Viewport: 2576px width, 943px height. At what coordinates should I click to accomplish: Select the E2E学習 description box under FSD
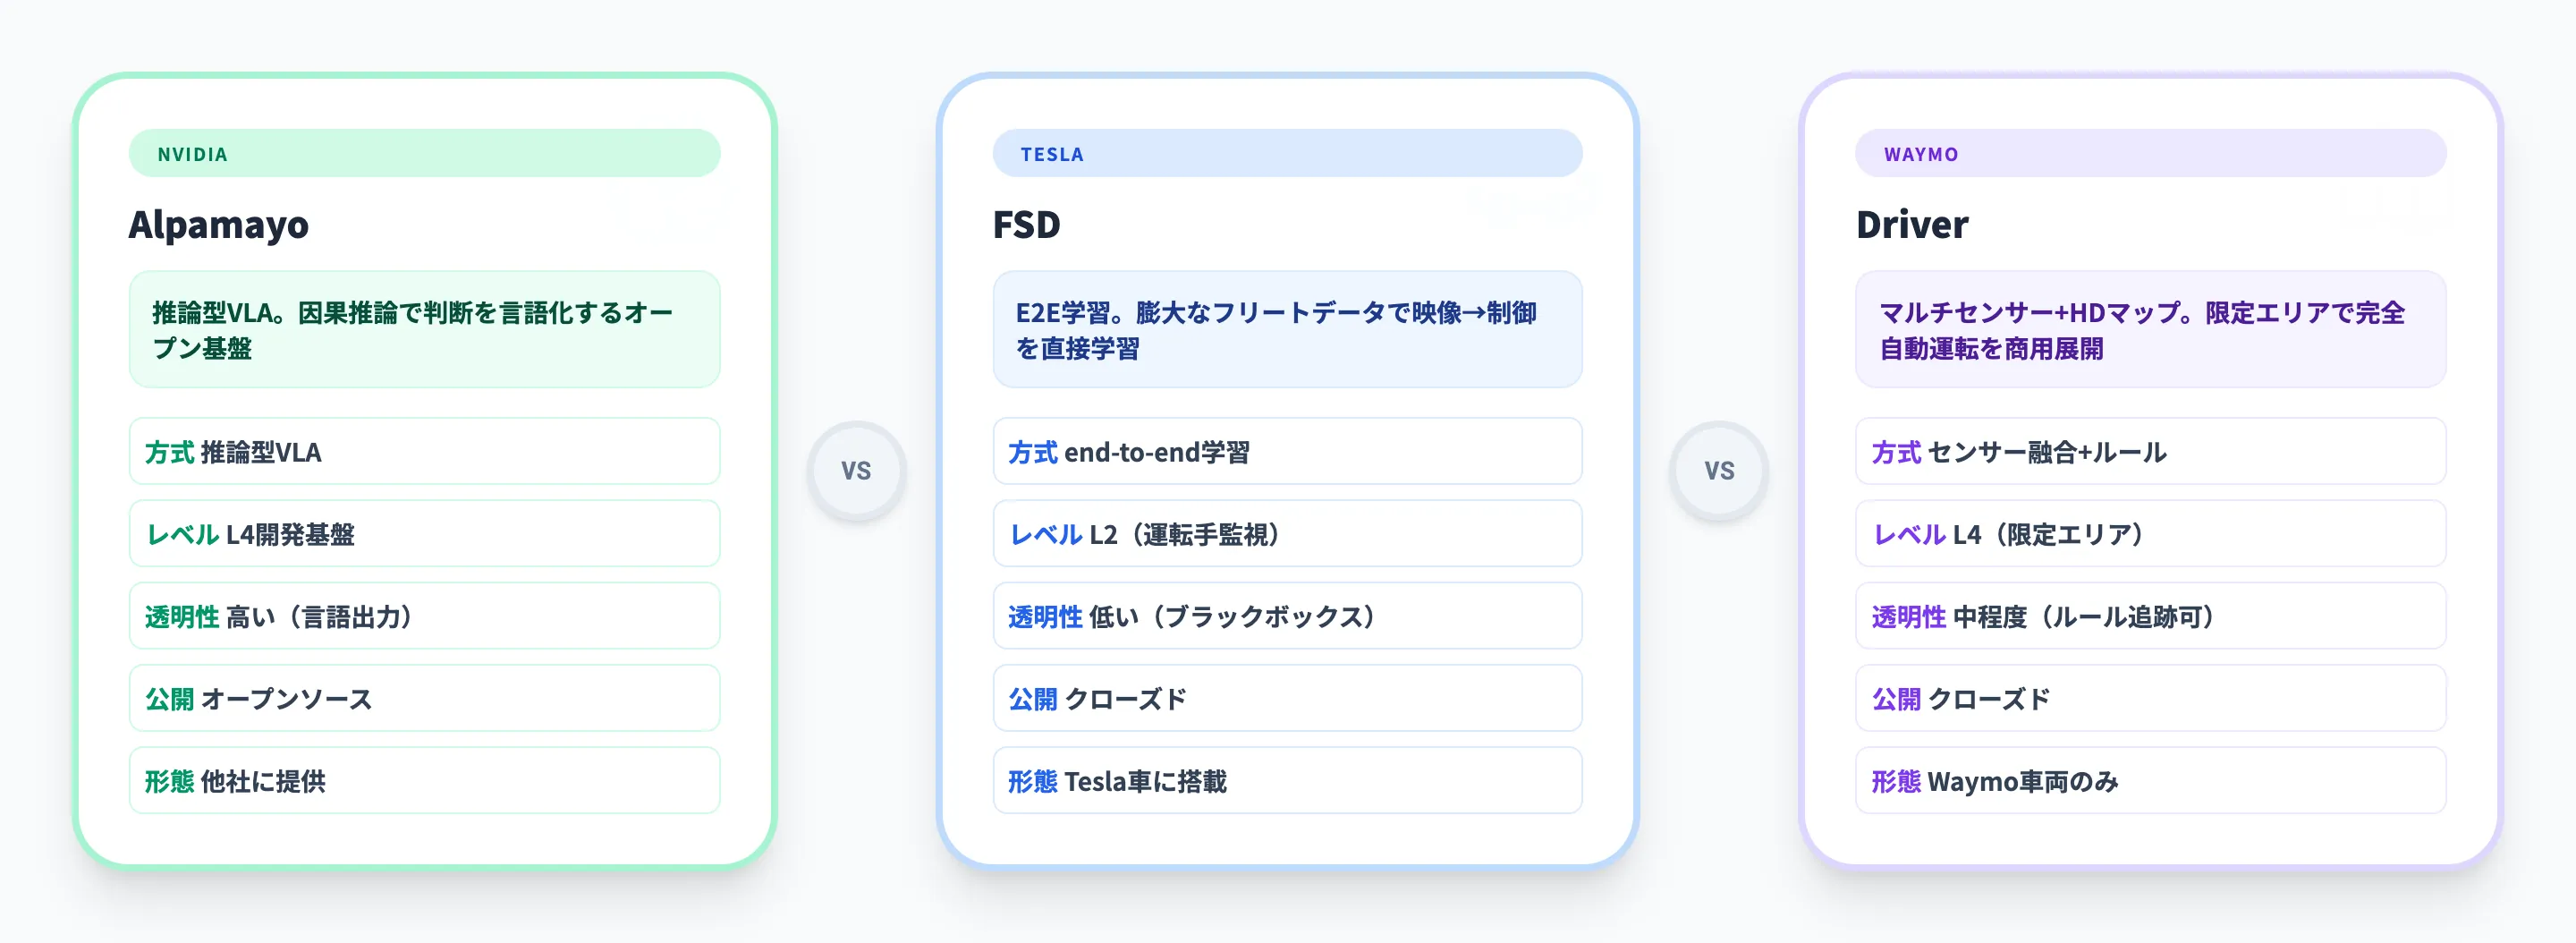pos(1287,330)
